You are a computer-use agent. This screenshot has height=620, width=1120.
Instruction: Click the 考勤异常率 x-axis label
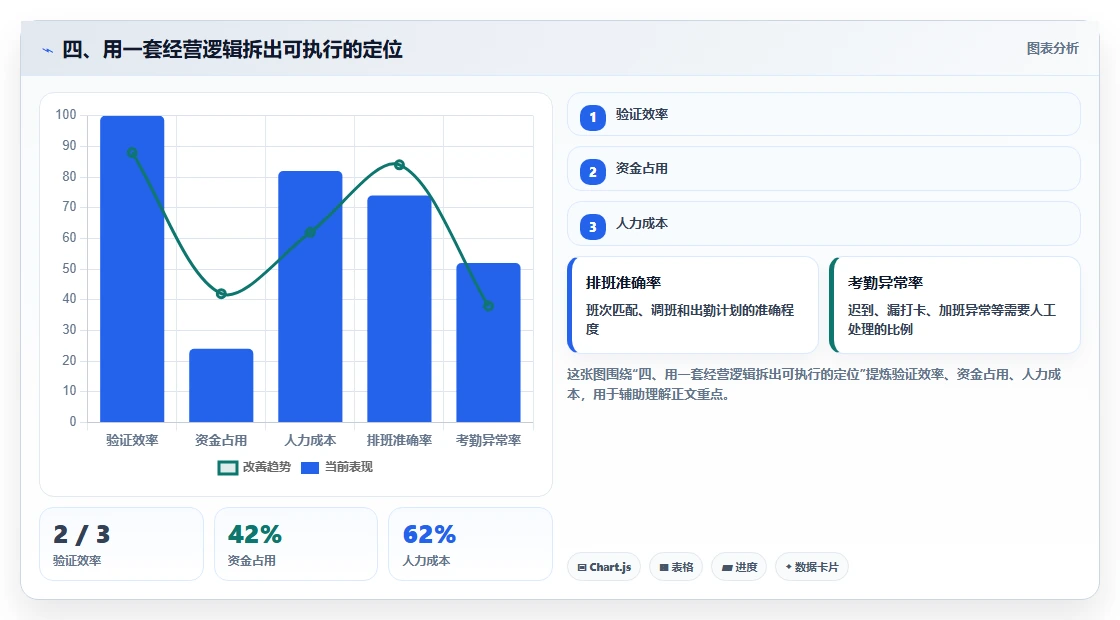489,440
